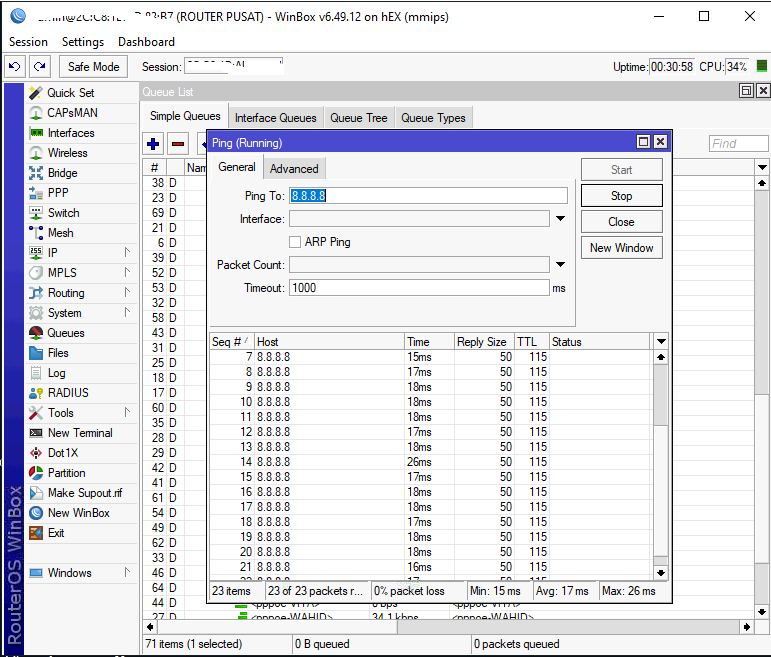Expand the Tools submenu

pyautogui.click(x=127, y=413)
